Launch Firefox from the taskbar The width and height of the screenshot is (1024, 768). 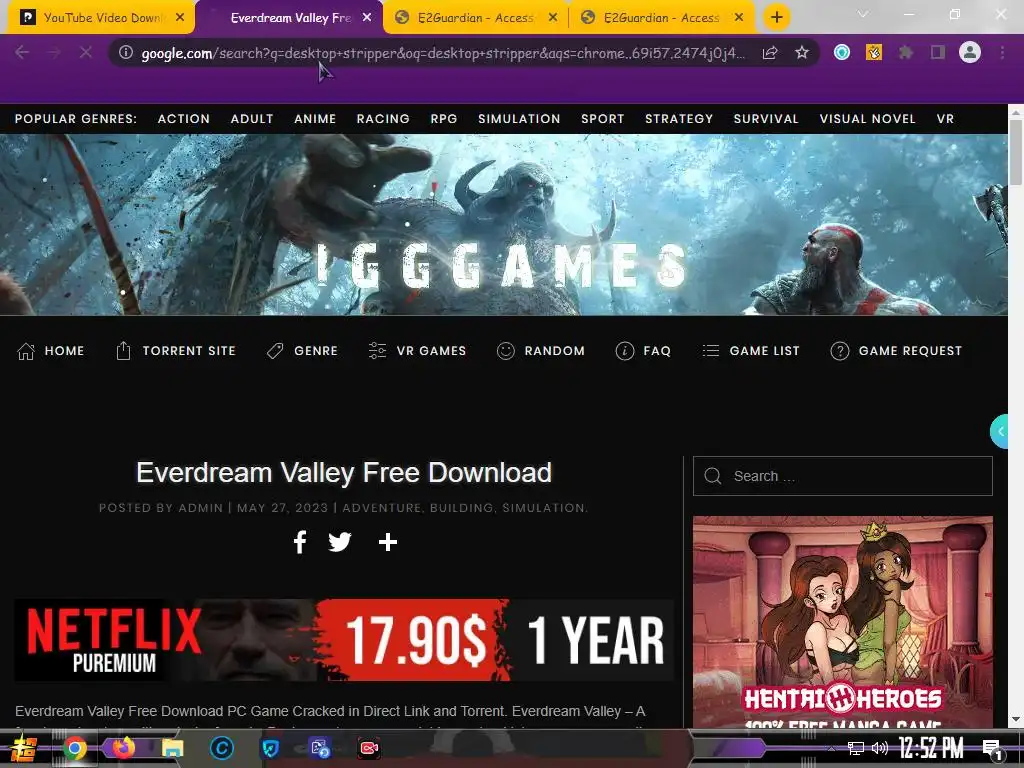click(123, 748)
